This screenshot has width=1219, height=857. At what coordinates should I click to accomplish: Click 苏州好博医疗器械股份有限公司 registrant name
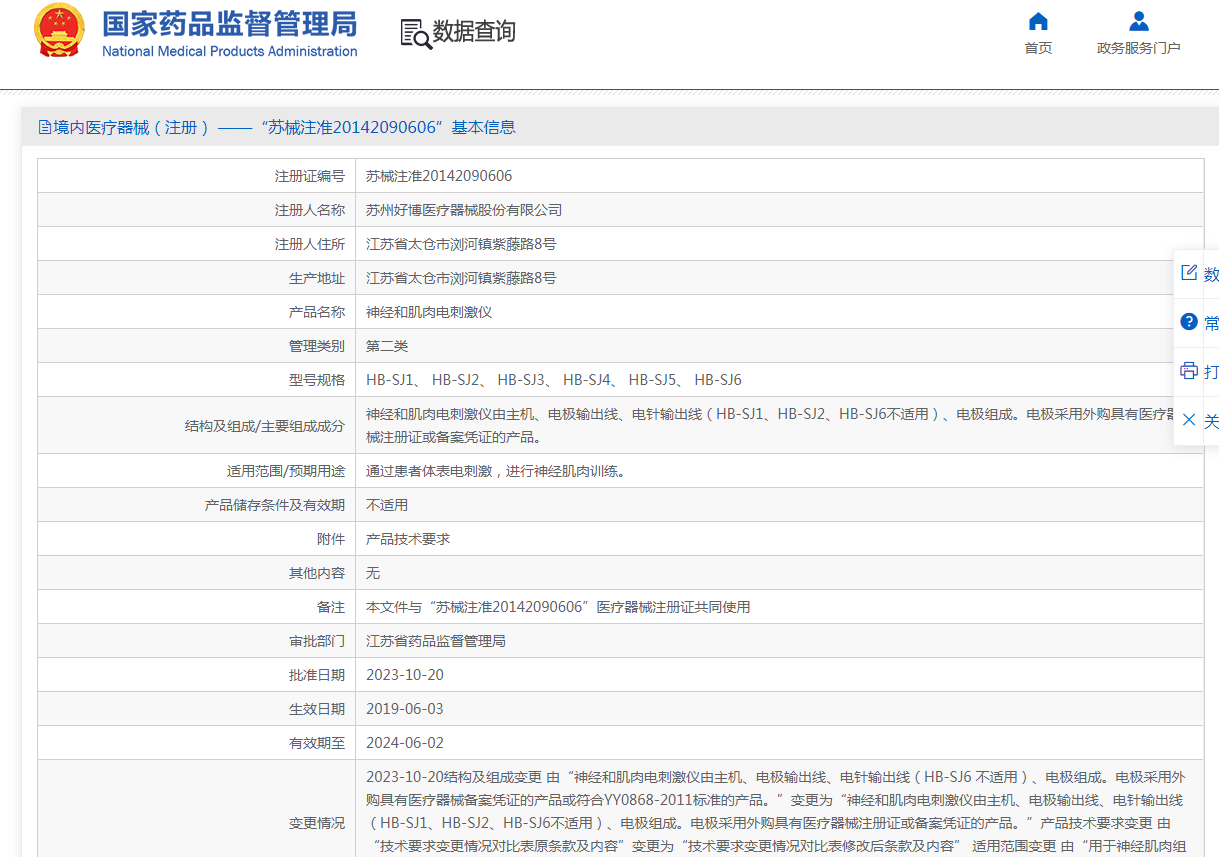(464, 210)
